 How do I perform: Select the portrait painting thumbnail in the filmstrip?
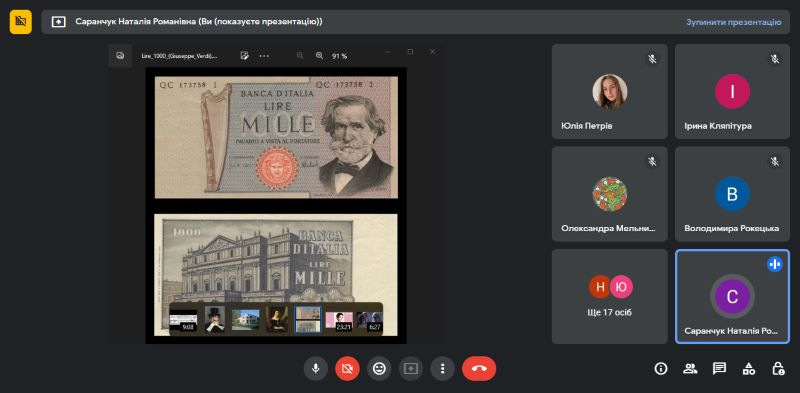point(277,320)
